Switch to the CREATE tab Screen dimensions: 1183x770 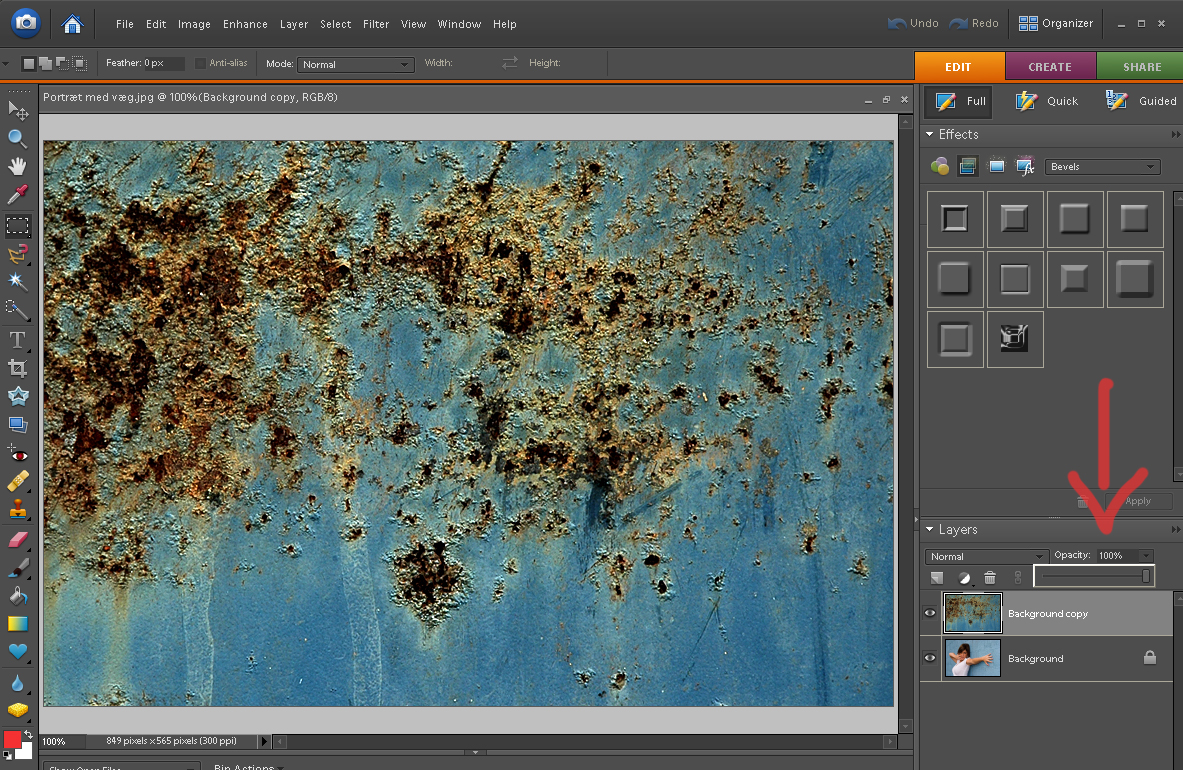click(1049, 67)
